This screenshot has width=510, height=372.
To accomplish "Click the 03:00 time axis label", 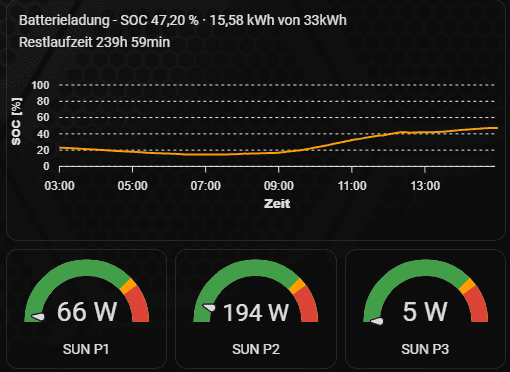I will [x=59, y=186].
